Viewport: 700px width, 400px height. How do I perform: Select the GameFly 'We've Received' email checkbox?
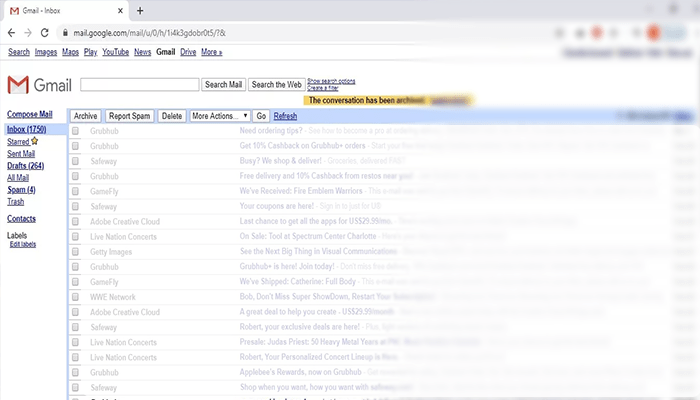[x=75, y=191]
